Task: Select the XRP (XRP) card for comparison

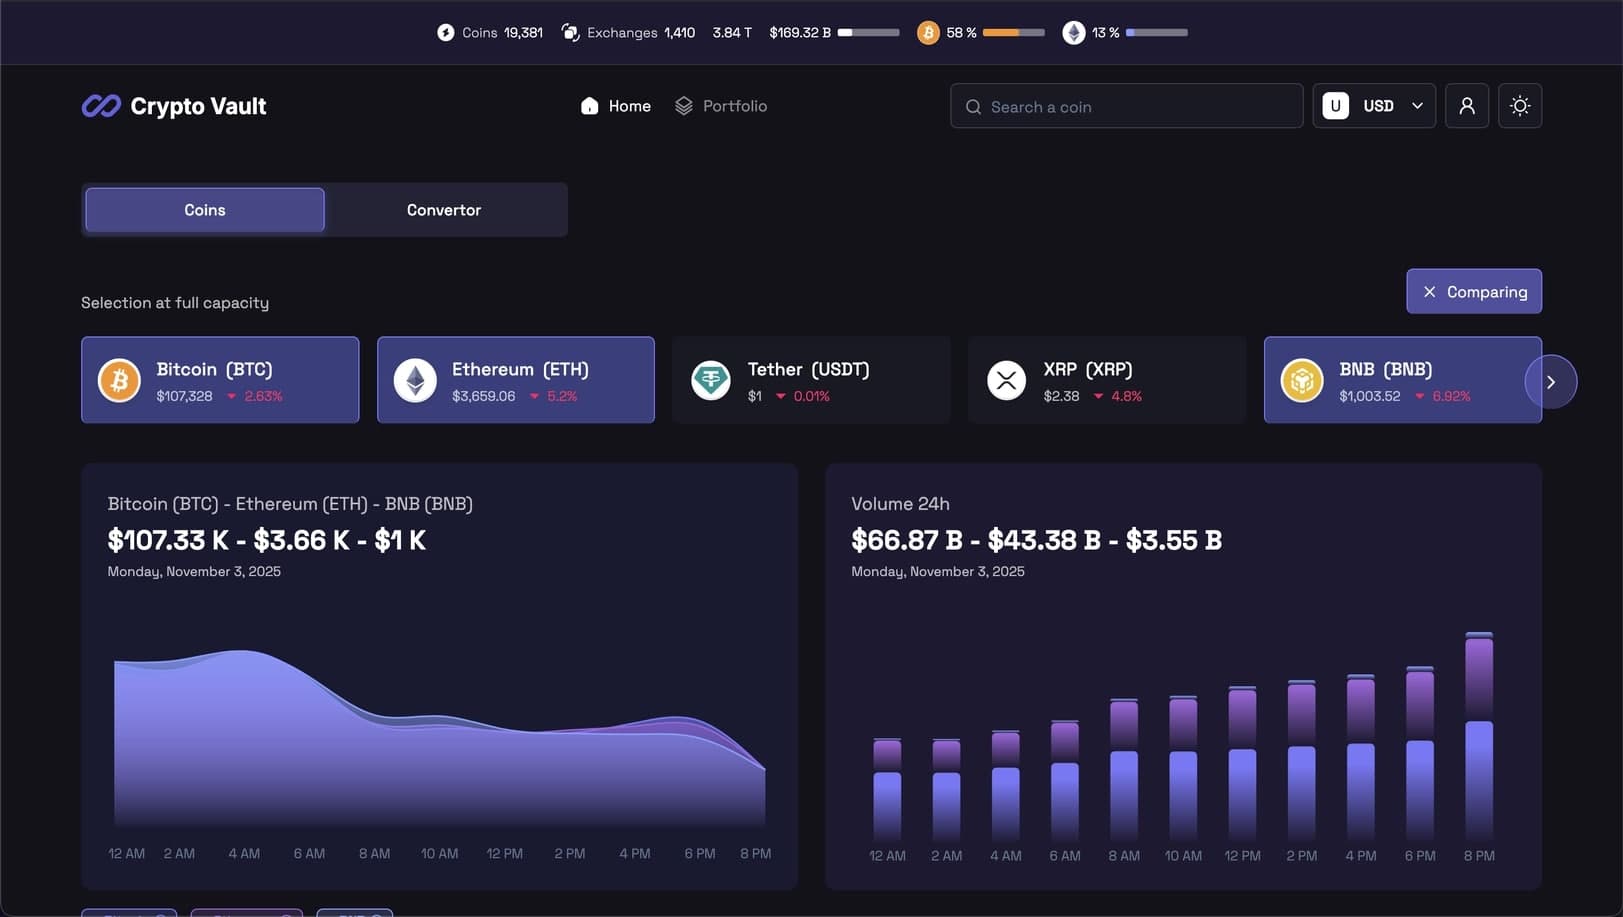Action: tap(1106, 380)
